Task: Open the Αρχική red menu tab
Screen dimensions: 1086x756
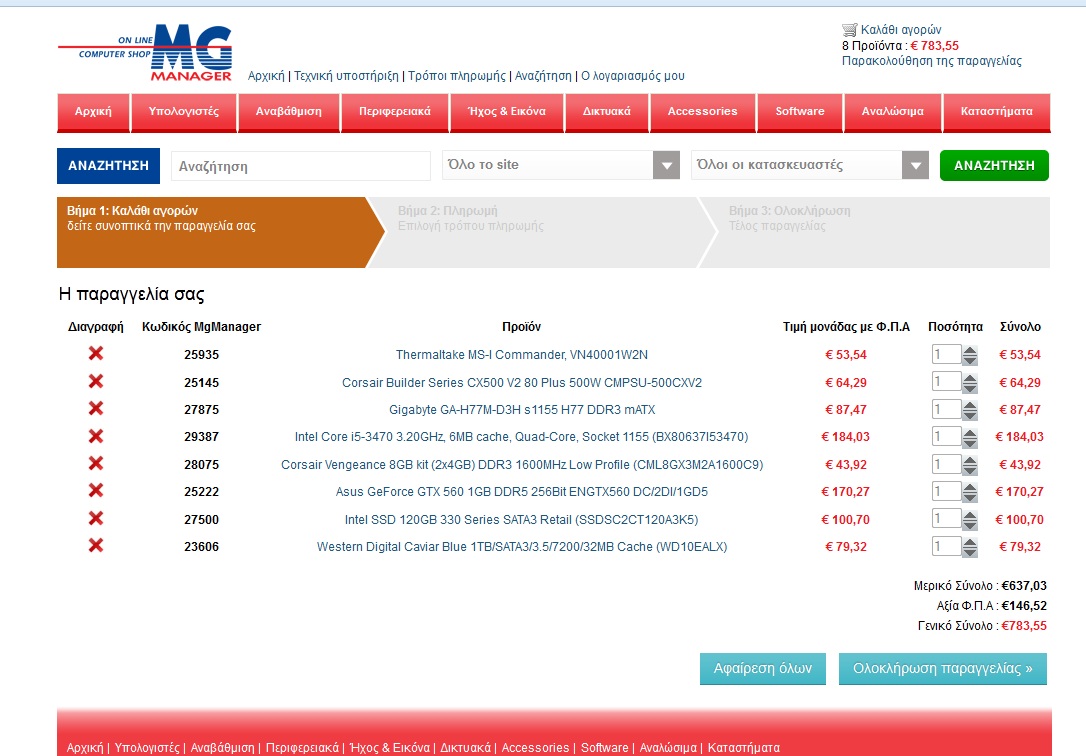Action: [94, 112]
